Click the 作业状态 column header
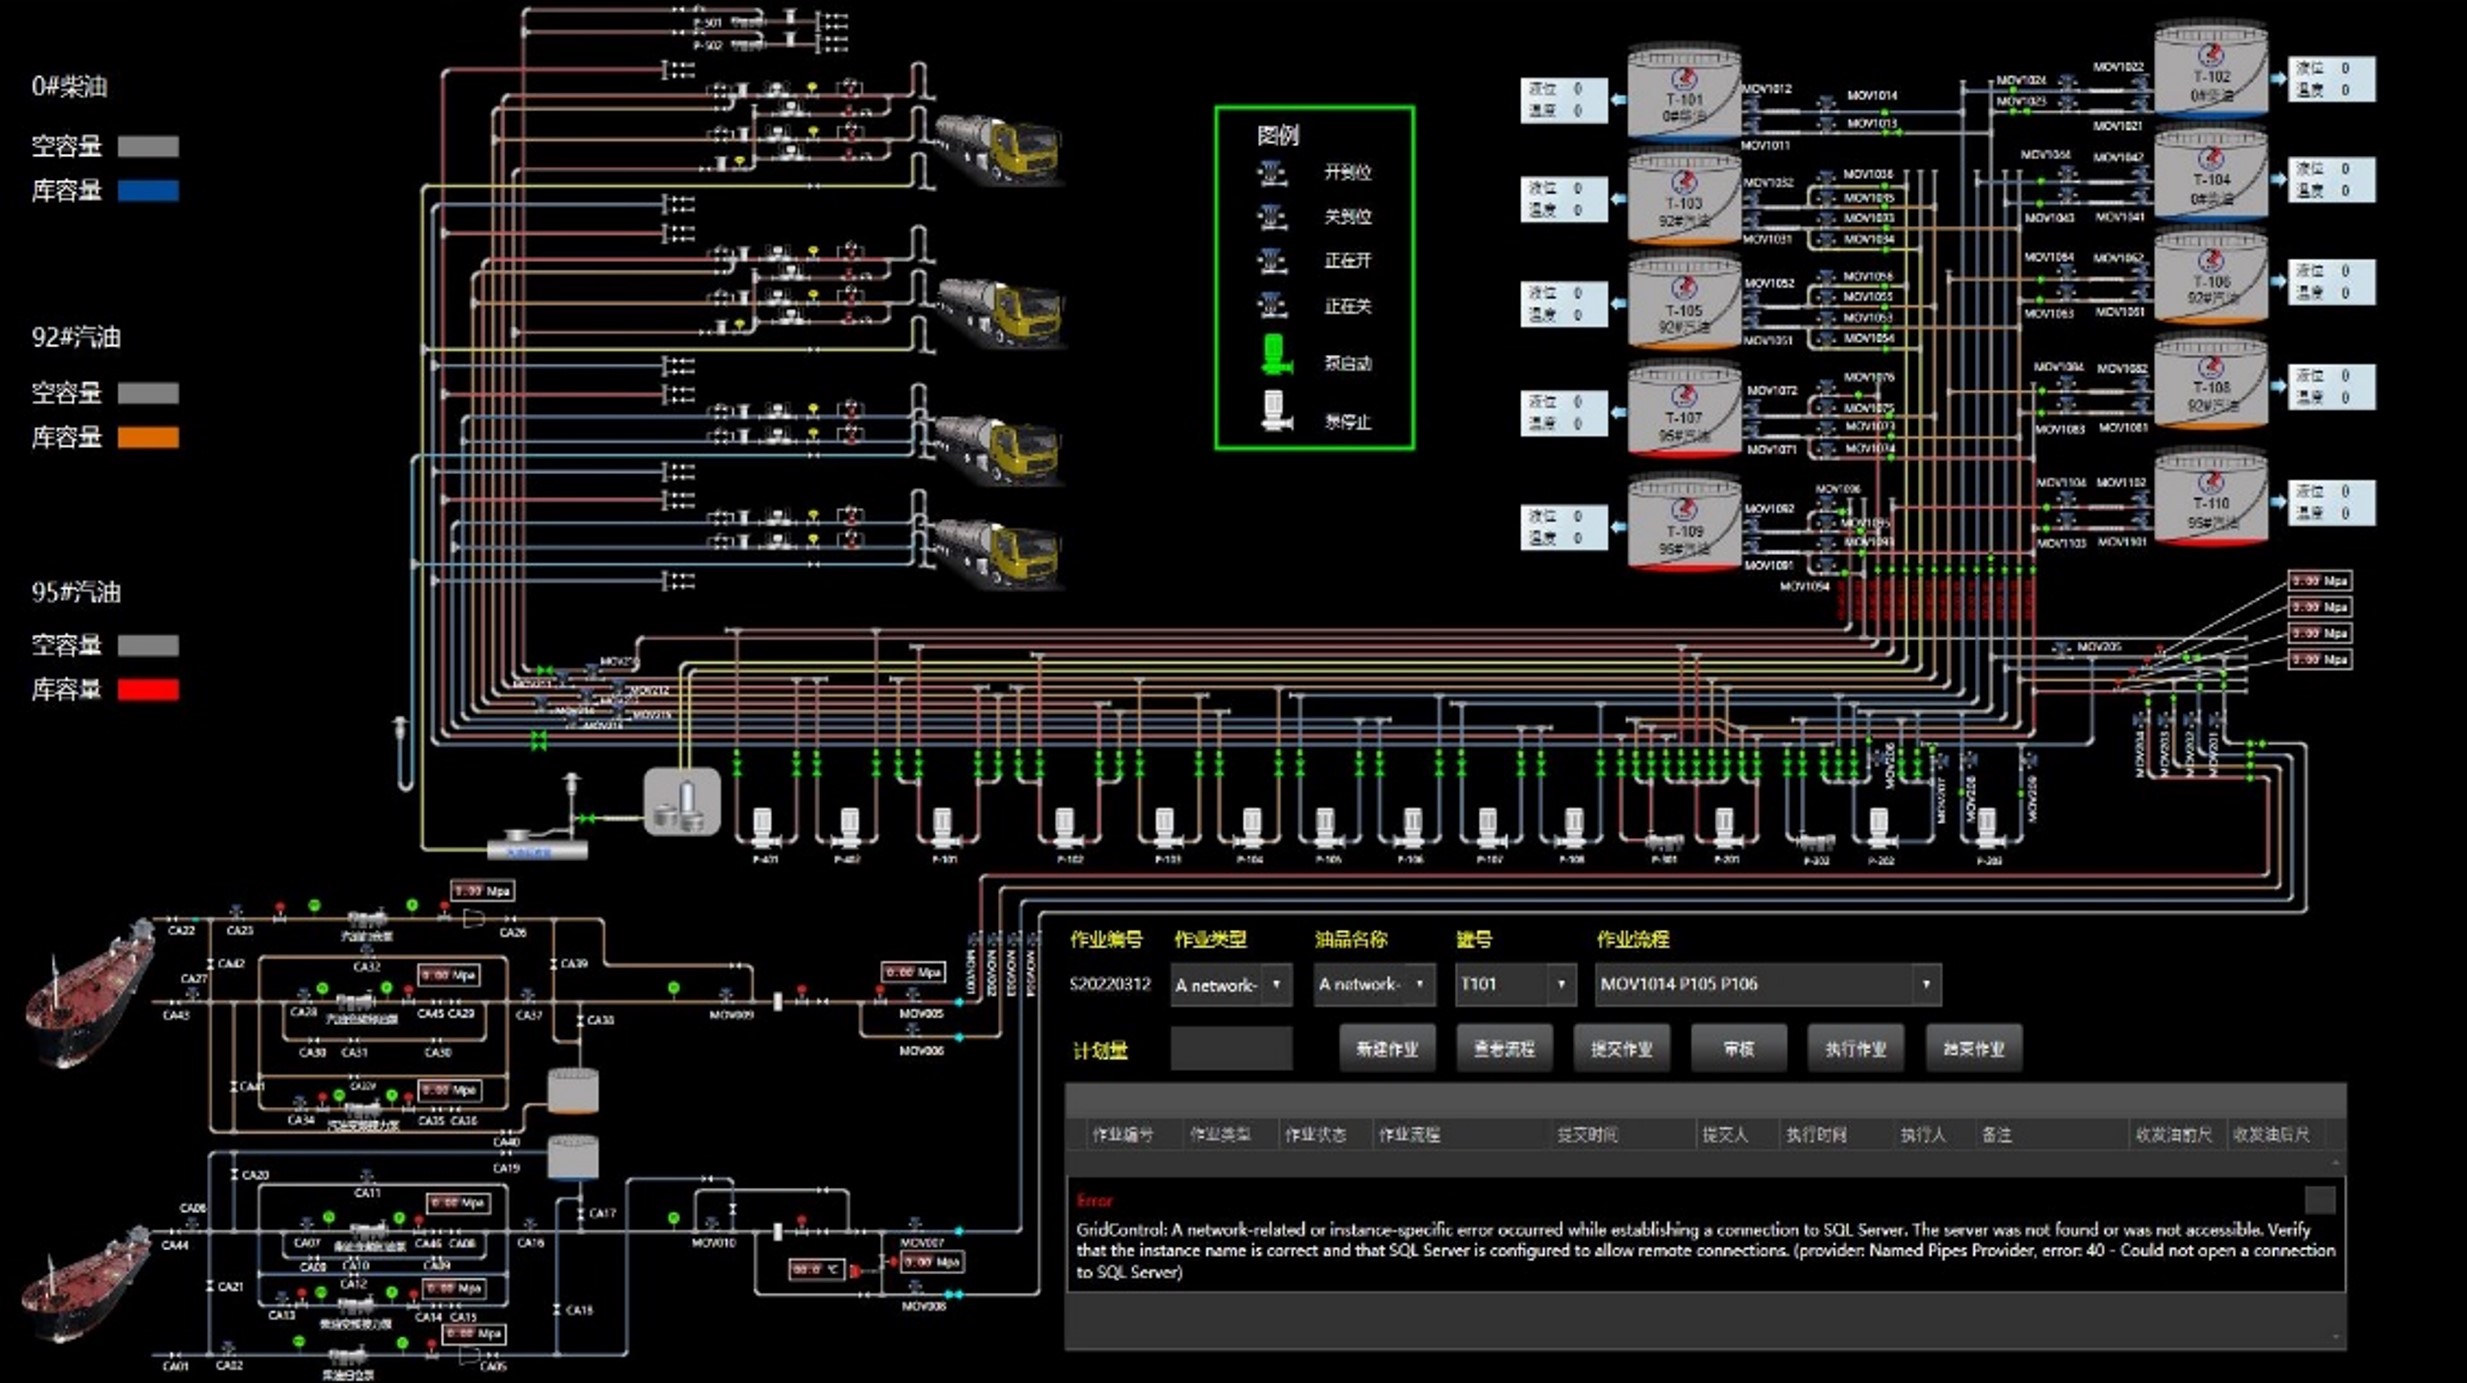The width and height of the screenshot is (2467, 1383). (1315, 1135)
